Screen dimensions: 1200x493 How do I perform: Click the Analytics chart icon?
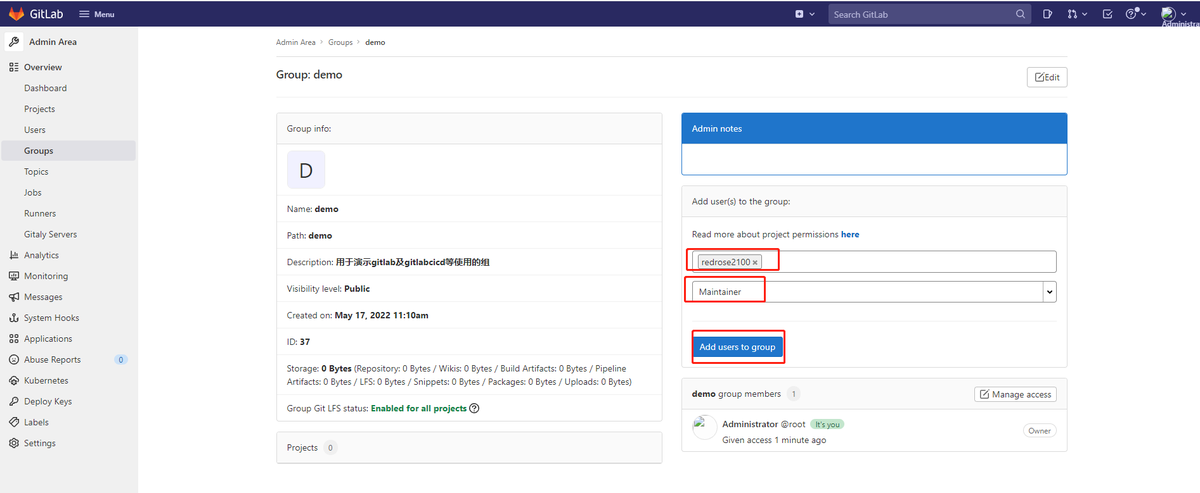click(x=14, y=255)
